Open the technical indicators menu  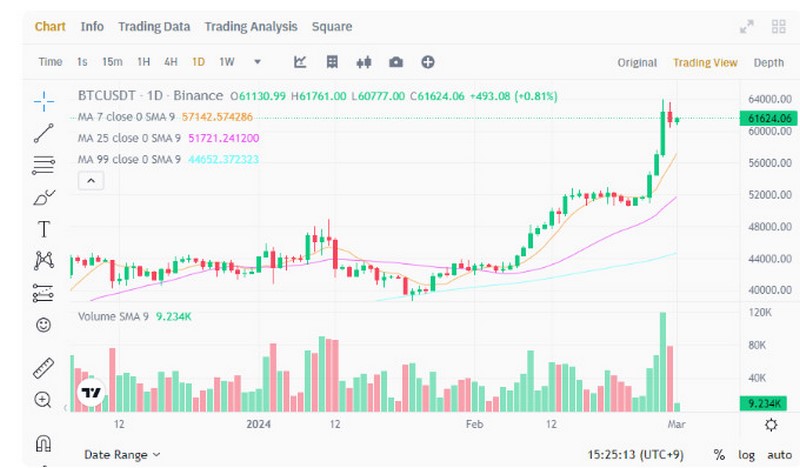[300, 62]
